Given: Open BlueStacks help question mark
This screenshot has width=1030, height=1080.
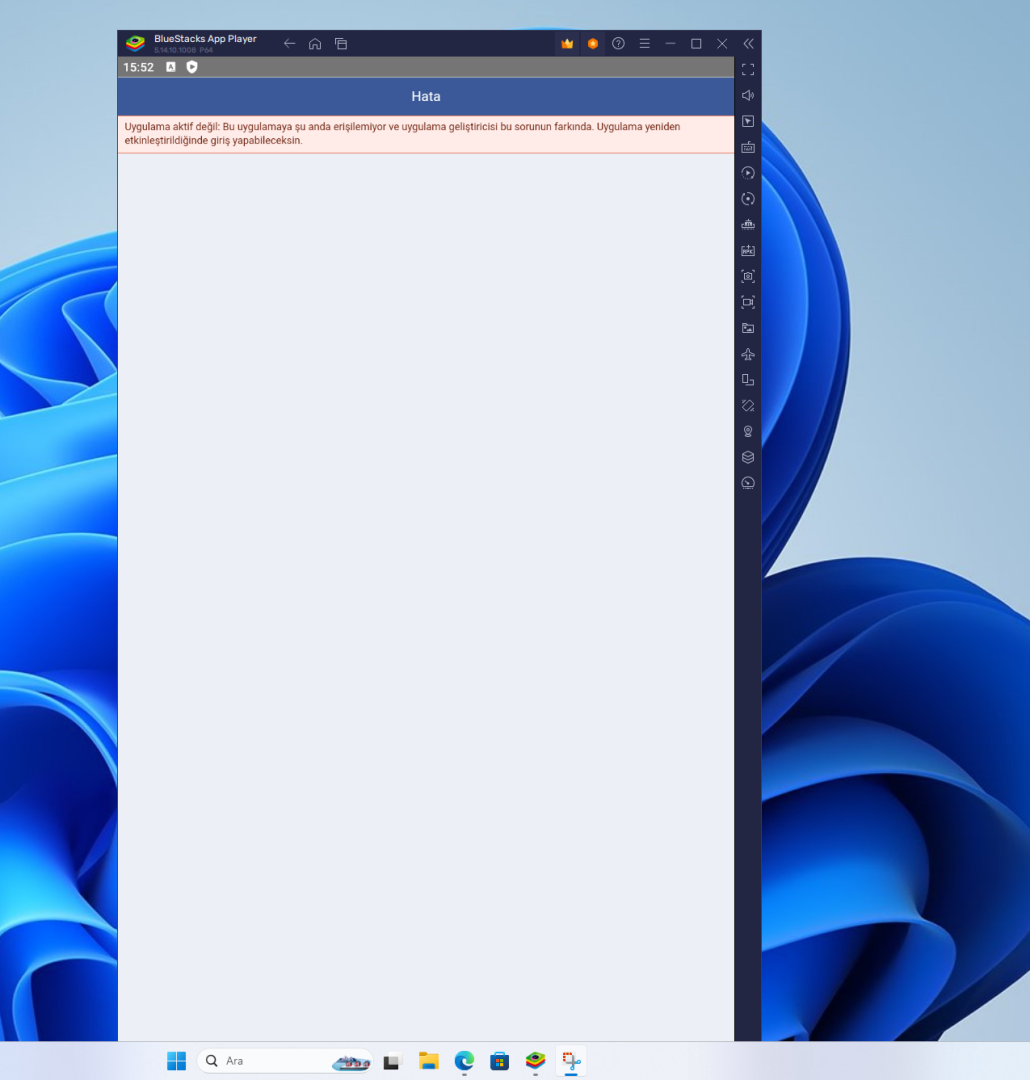Looking at the screenshot, I should point(618,43).
